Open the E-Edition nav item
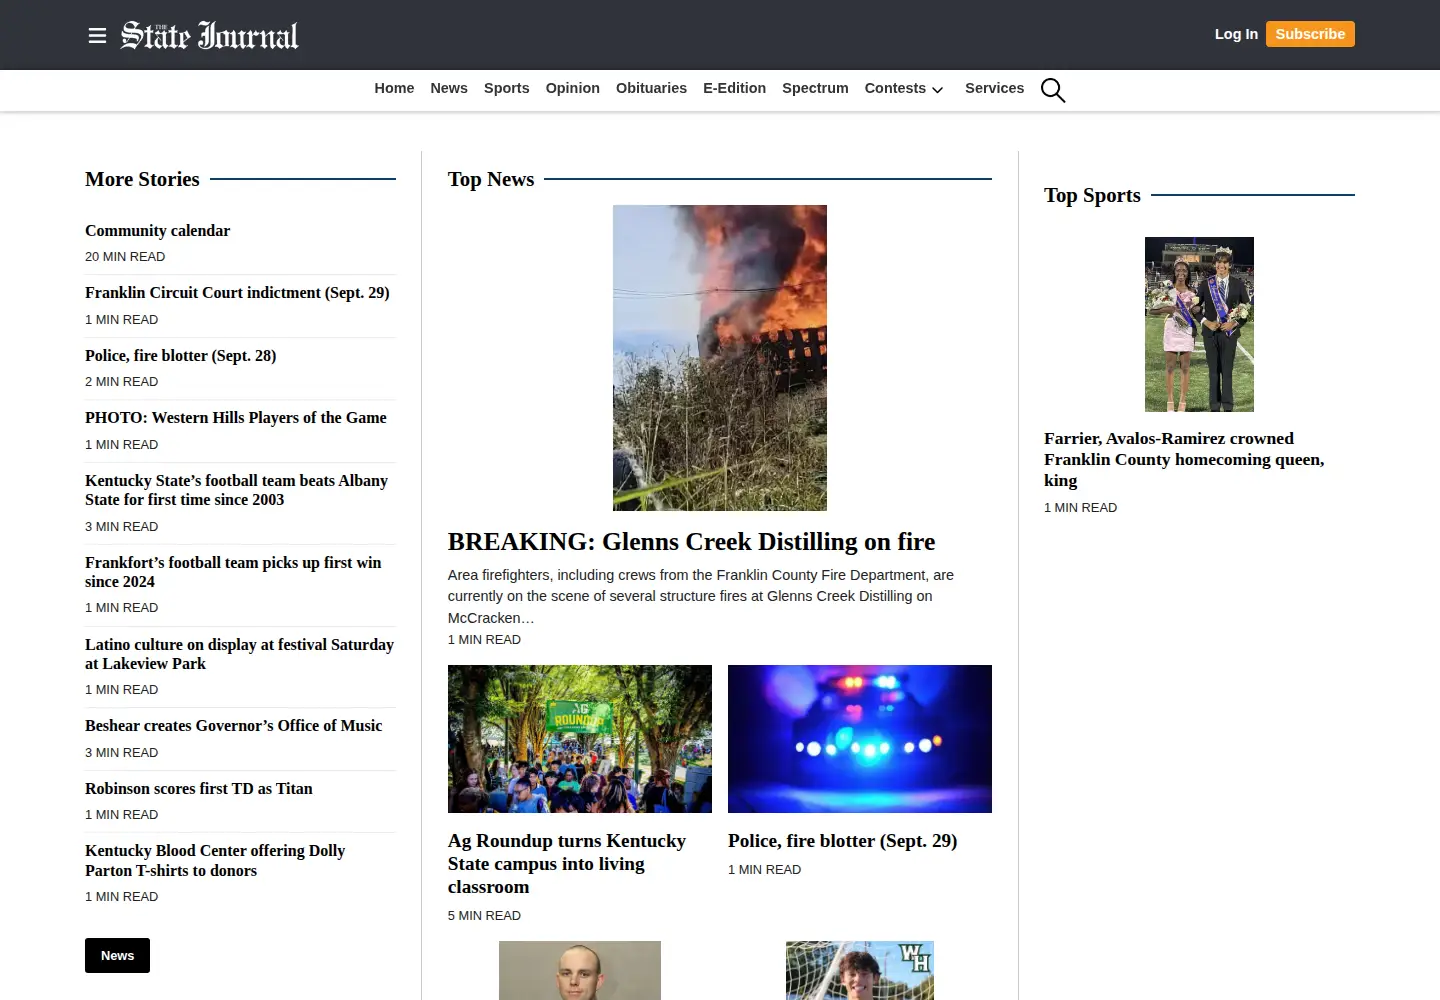 click(x=734, y=88)
